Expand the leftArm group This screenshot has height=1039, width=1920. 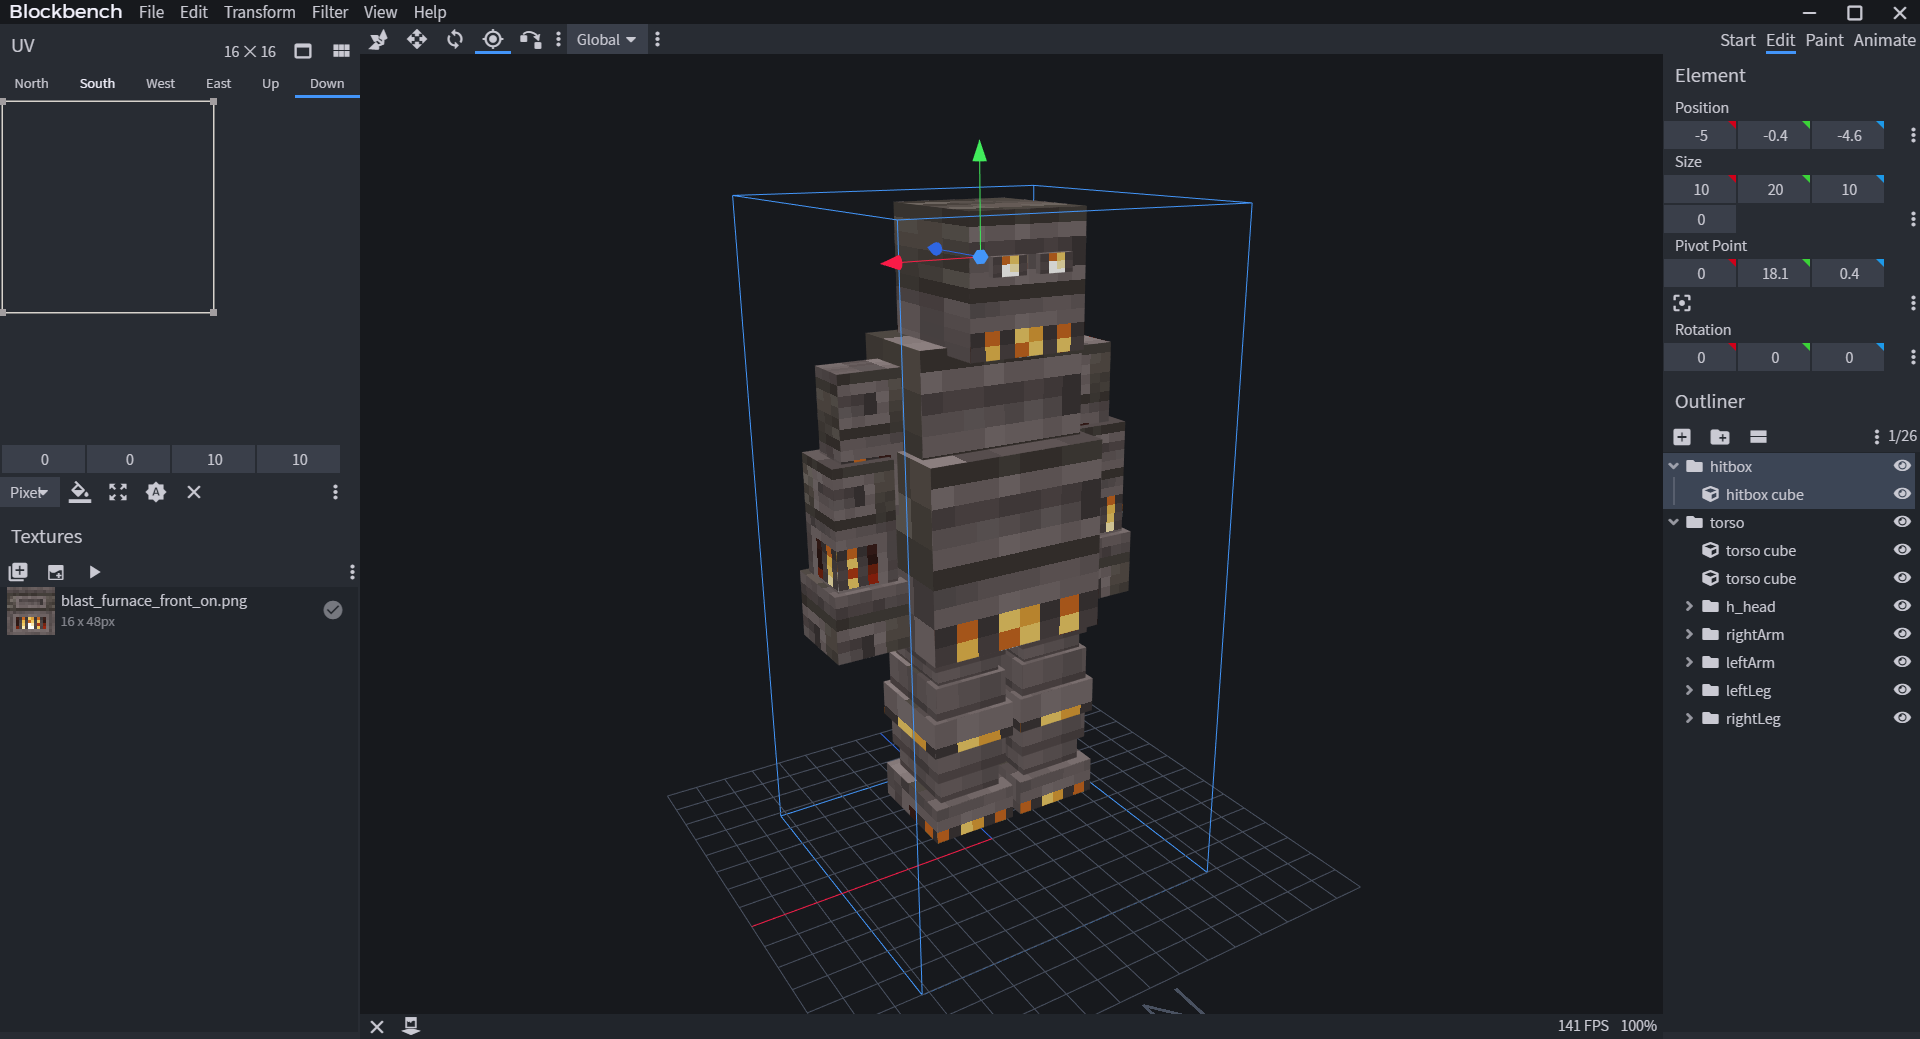[x=1690, y=662]
